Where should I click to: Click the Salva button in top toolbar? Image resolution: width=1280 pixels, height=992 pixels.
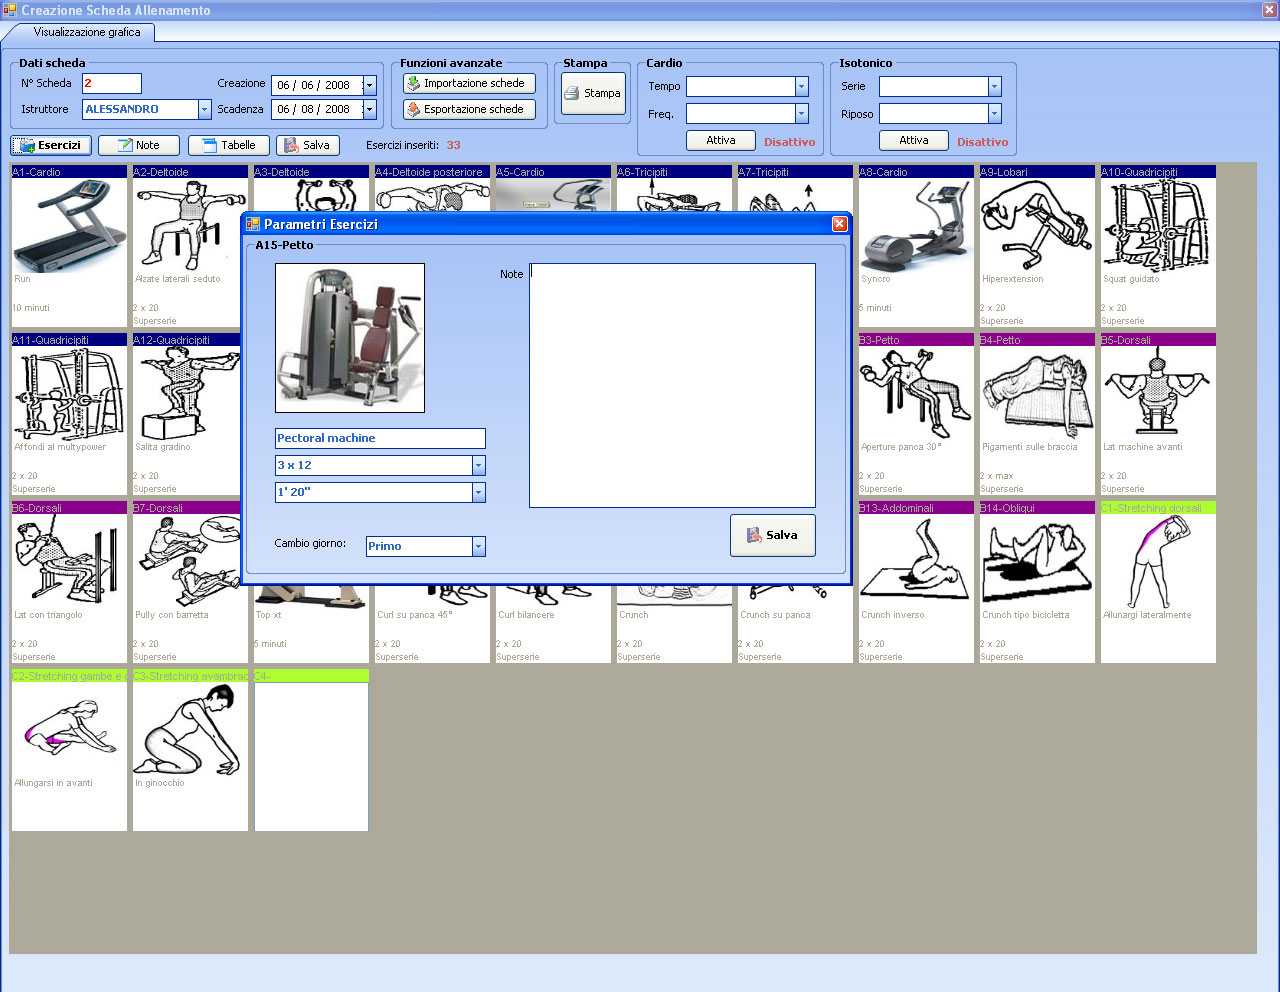[x=307, y=145]
